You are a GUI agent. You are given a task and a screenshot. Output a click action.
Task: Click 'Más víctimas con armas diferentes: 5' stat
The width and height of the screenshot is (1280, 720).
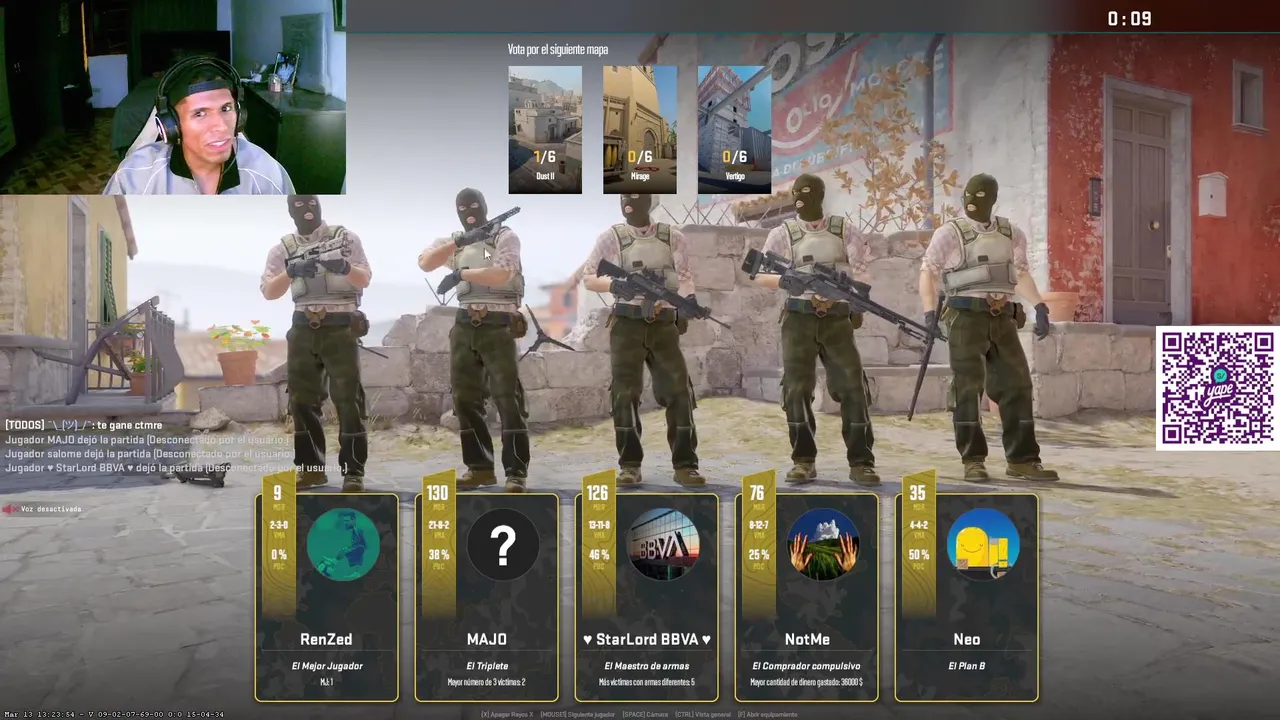click(647, 683)
